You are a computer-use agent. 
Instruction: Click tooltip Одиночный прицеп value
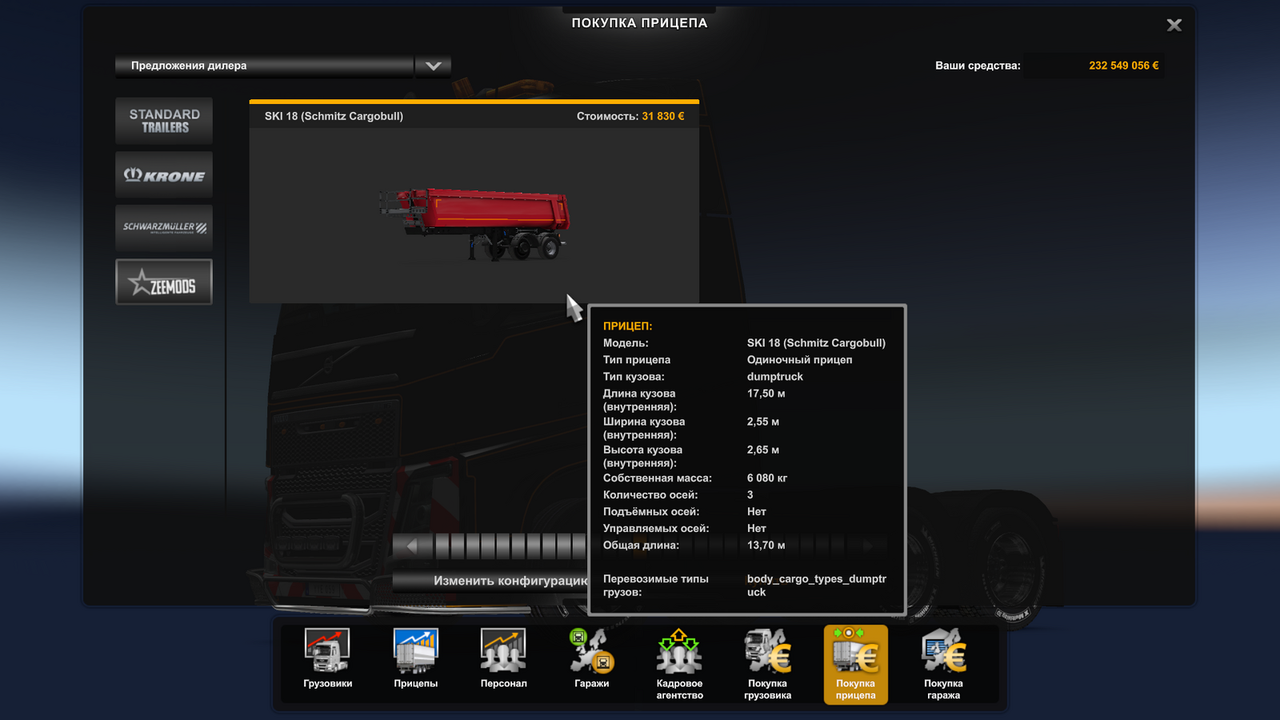[x=800, y=360]
